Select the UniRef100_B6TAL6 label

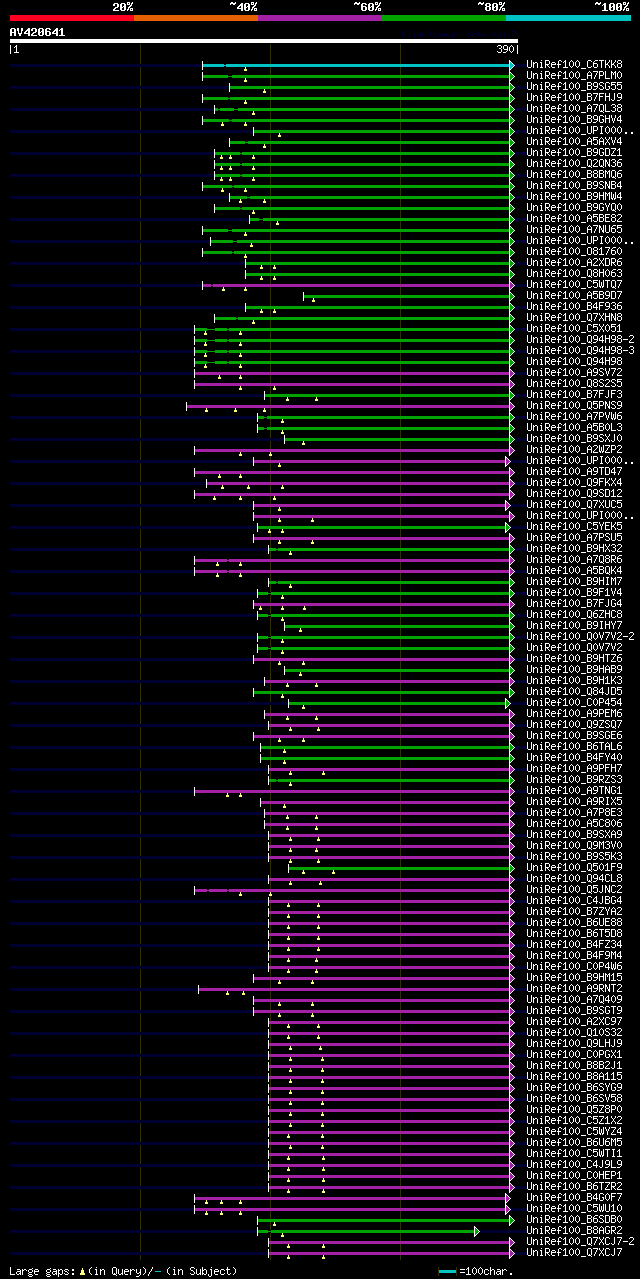pyautogui.click(x=572, y=746)
